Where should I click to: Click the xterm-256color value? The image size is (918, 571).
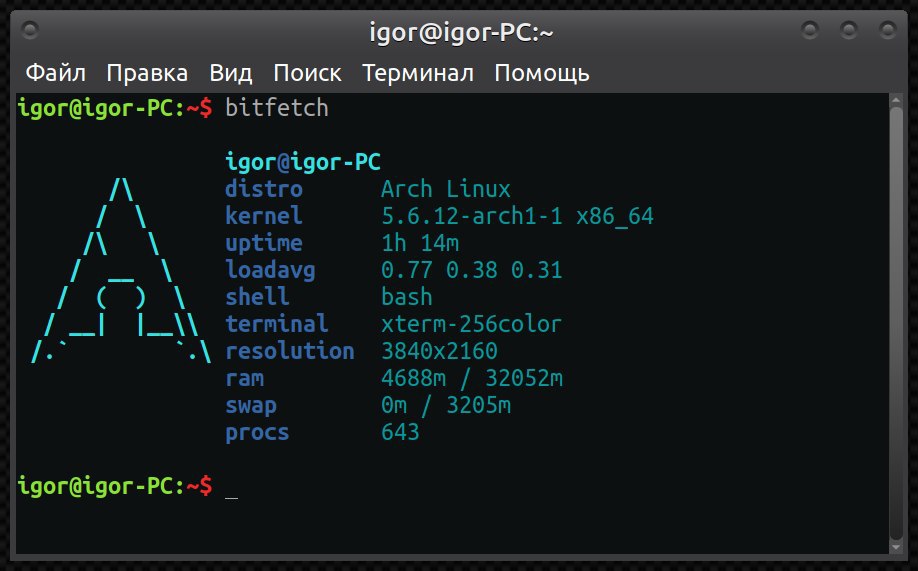pos(472,323)
